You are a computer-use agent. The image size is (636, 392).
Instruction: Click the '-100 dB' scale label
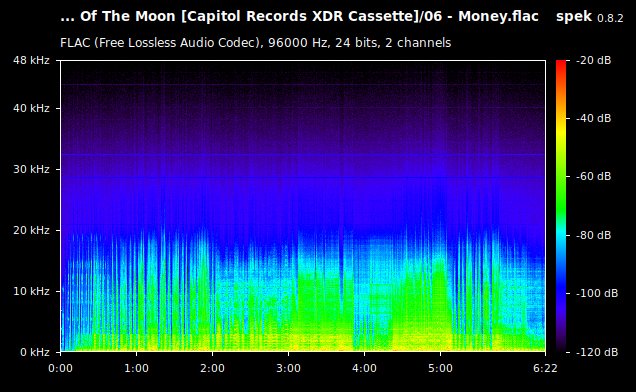pos(597,293)
